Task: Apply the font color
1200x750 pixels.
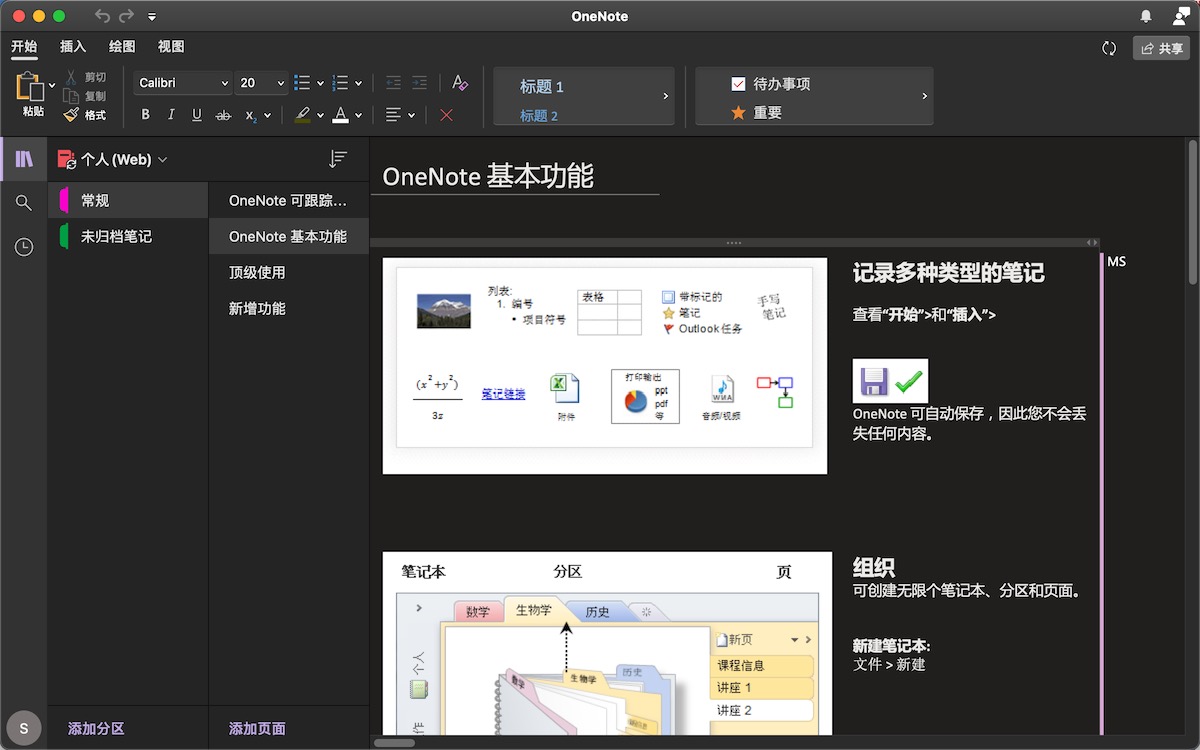Action: [341, 115]
